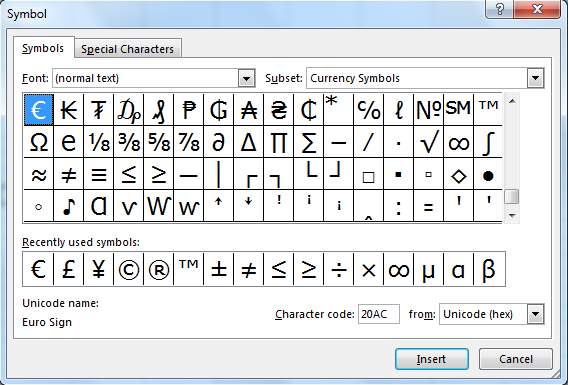
Task: Select the Yen sign from recently used
Action: click(99, 269)
